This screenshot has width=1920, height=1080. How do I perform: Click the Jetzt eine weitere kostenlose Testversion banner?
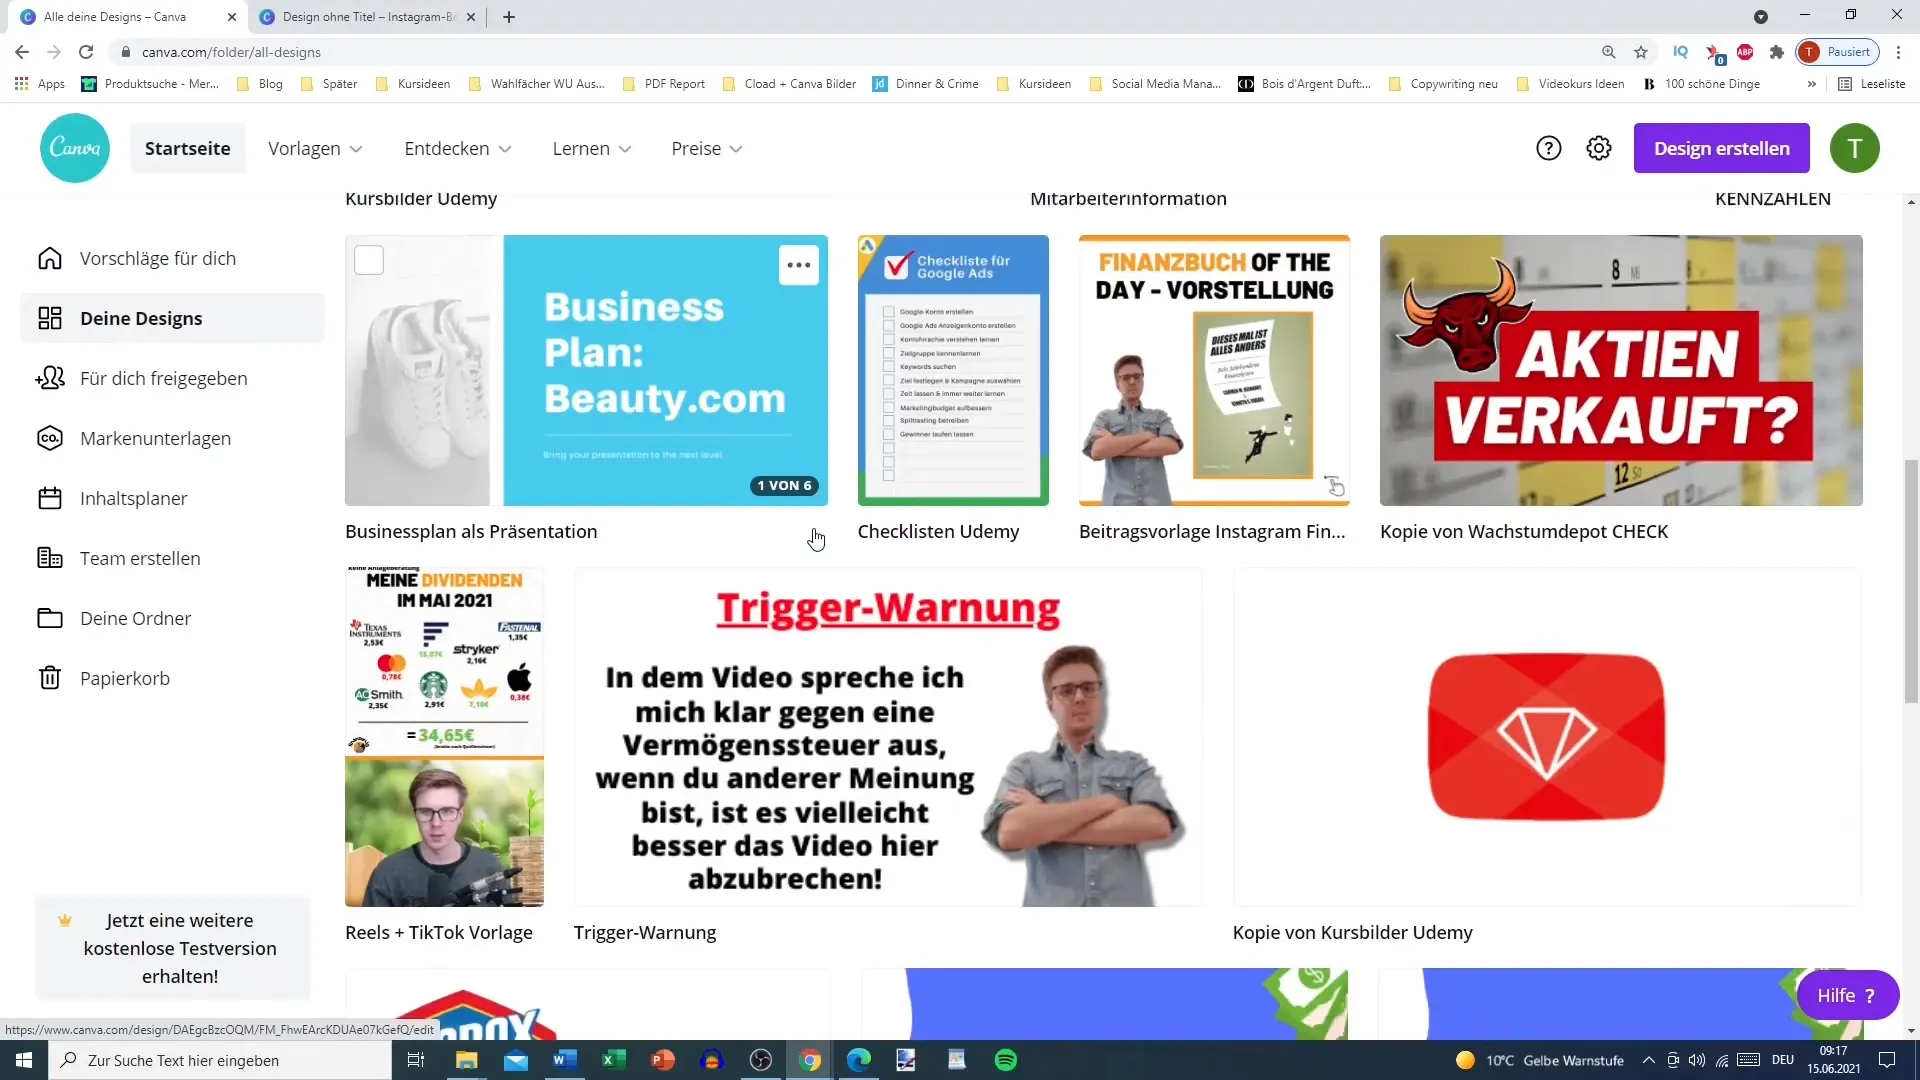coord(173,948)
